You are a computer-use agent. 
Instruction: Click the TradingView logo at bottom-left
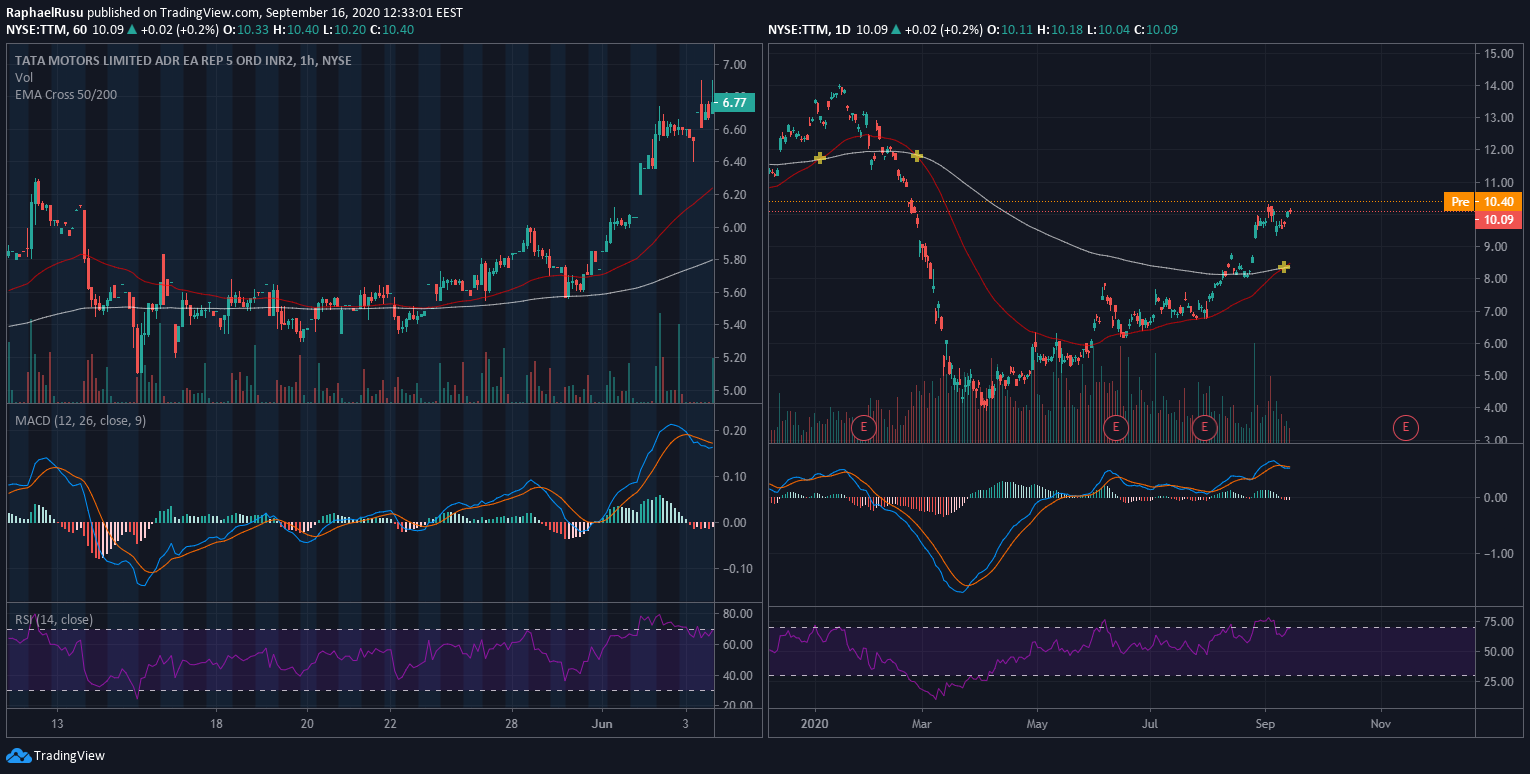(56, 755)
